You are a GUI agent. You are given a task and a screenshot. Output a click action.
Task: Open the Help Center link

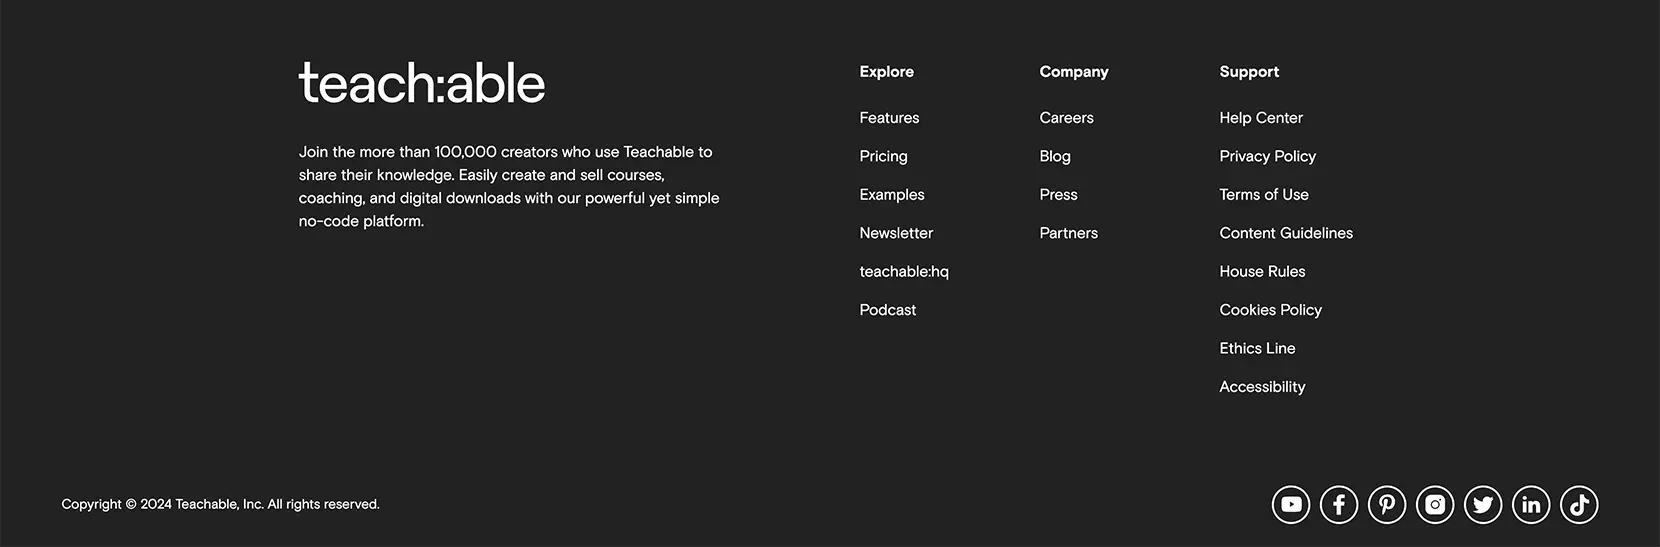pyautogui.click(x=1261, y=118)
